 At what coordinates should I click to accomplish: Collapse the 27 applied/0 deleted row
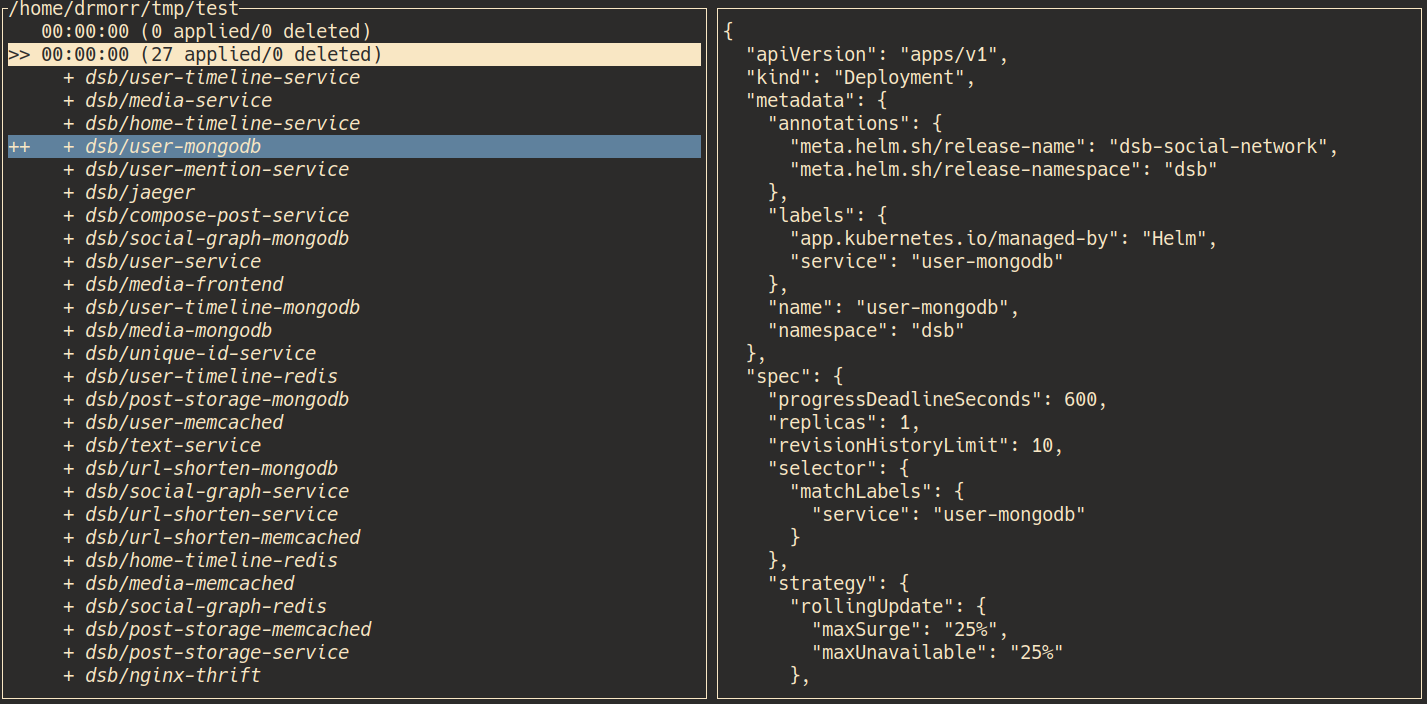(x=211, y=55)
